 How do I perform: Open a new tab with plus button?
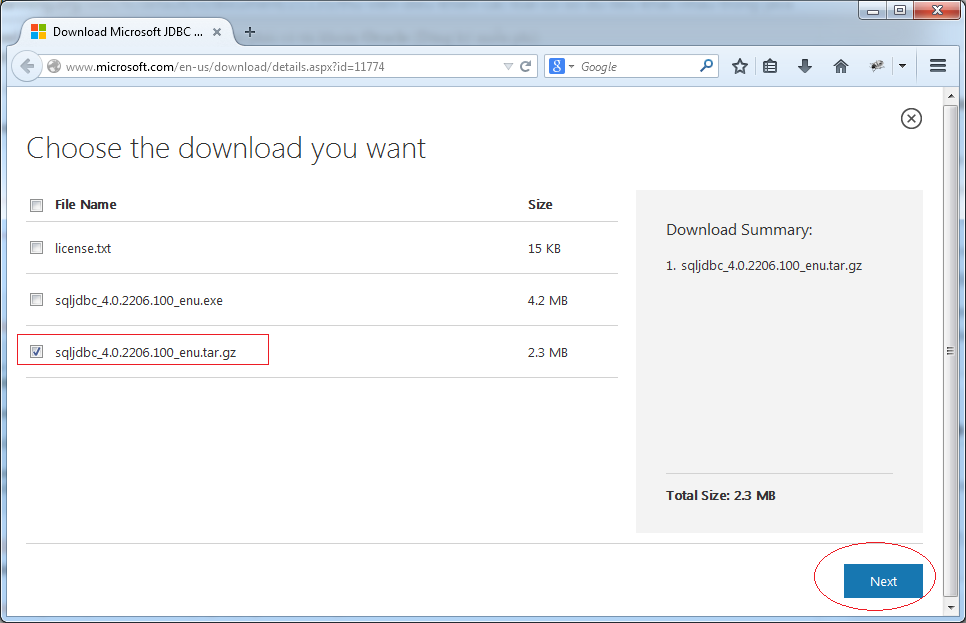250,32
